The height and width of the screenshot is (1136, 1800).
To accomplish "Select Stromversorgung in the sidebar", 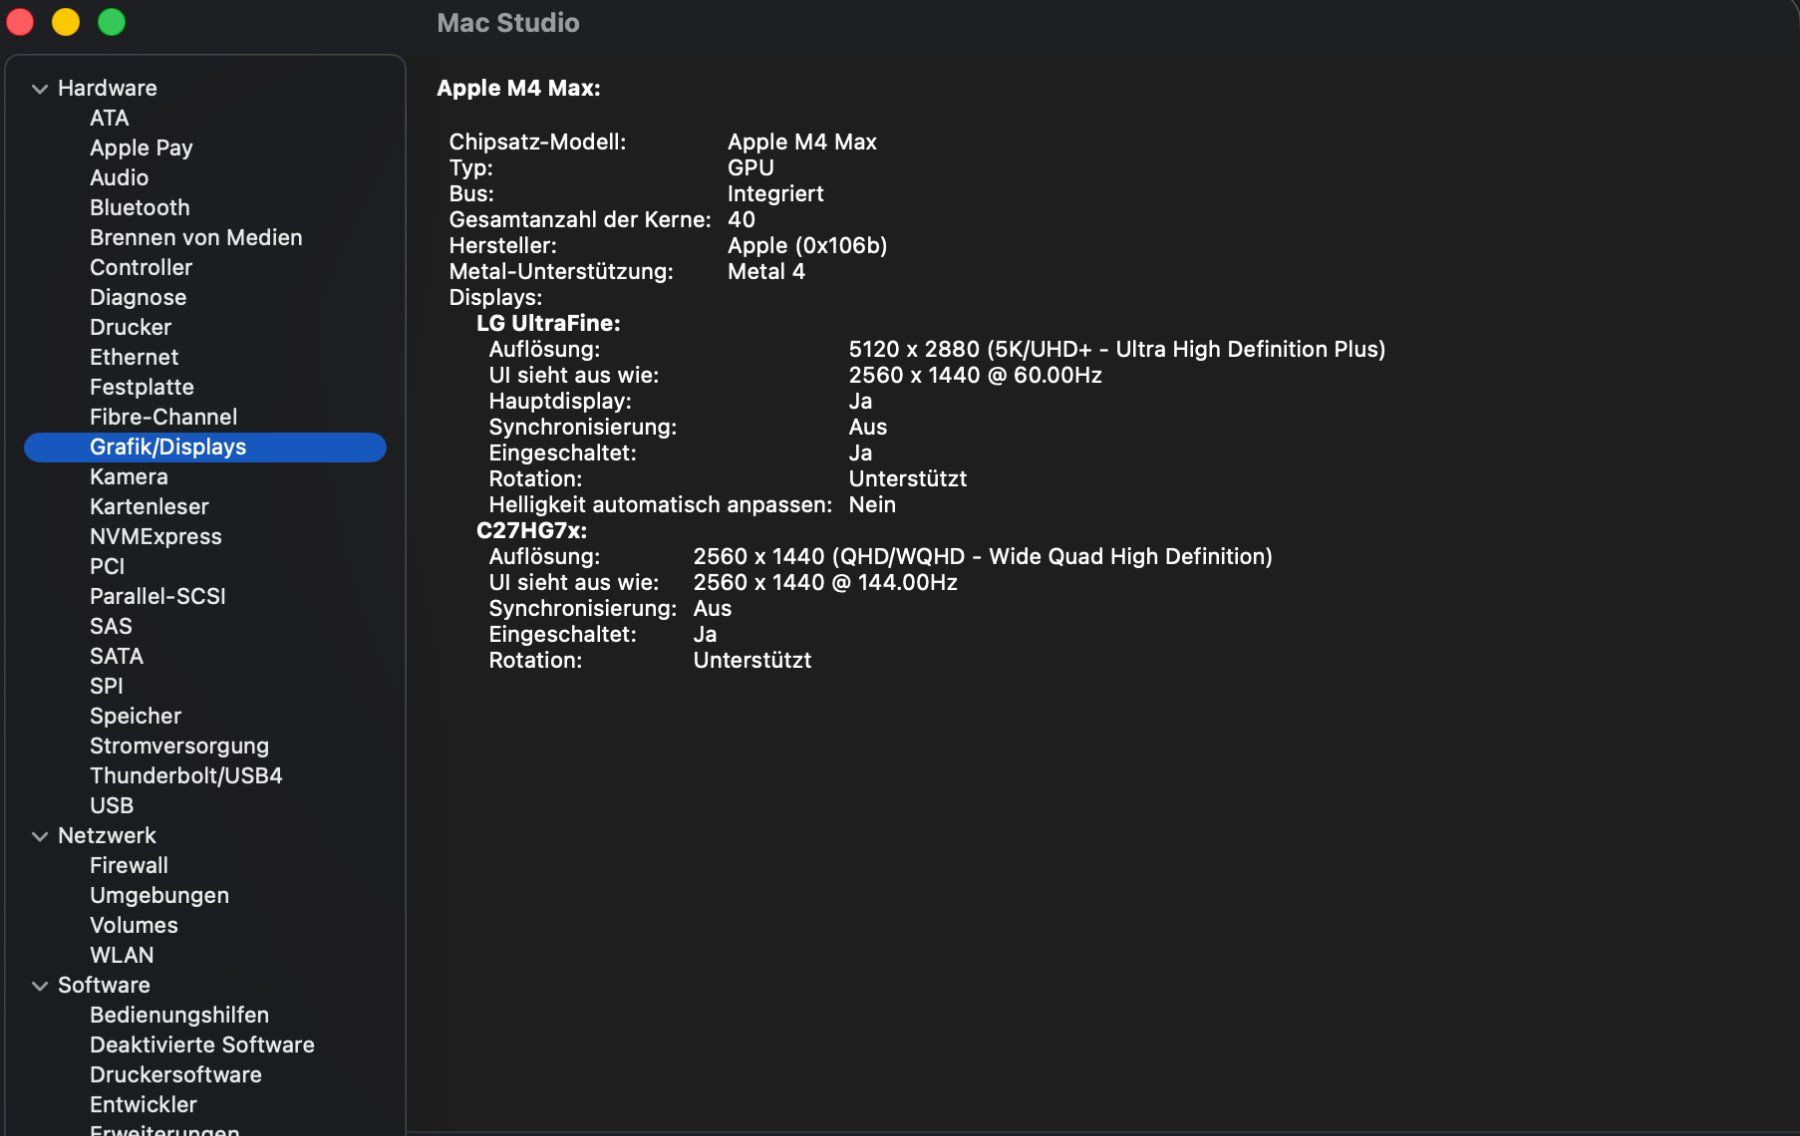I will [179, 747].
